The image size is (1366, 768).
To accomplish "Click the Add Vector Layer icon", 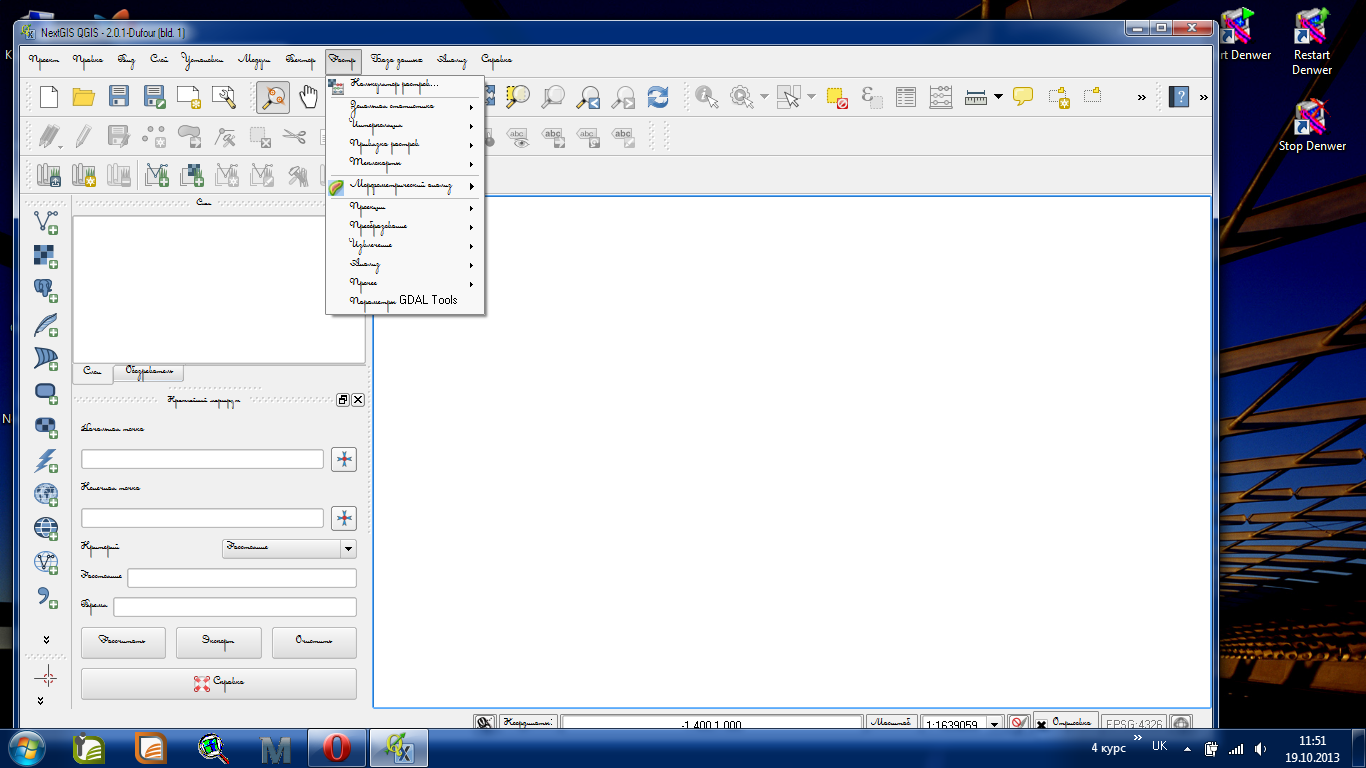I will pyautogui.click(x=46, y=221).
